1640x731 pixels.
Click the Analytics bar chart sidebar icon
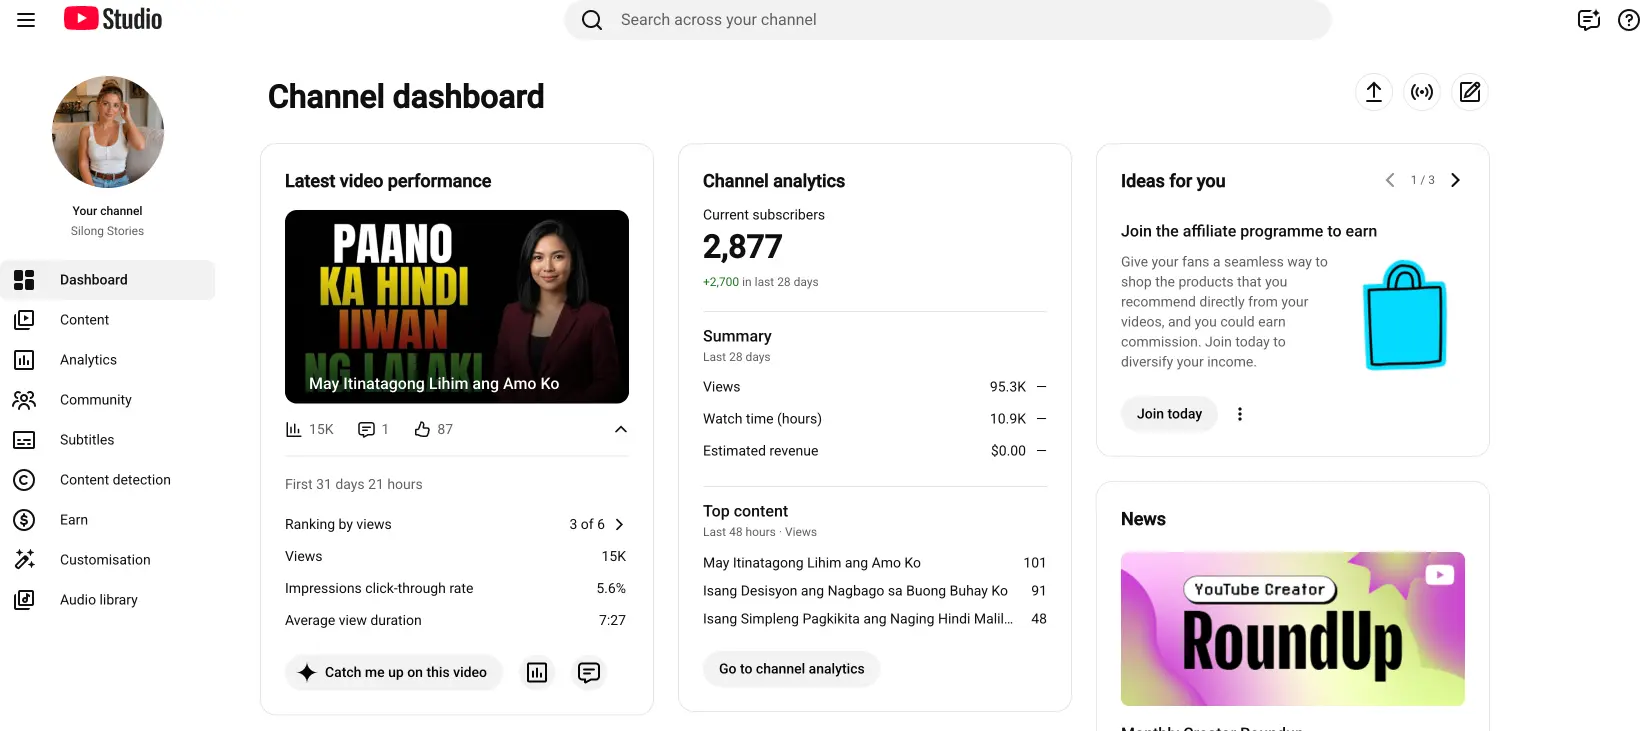(x=24, y=360)
